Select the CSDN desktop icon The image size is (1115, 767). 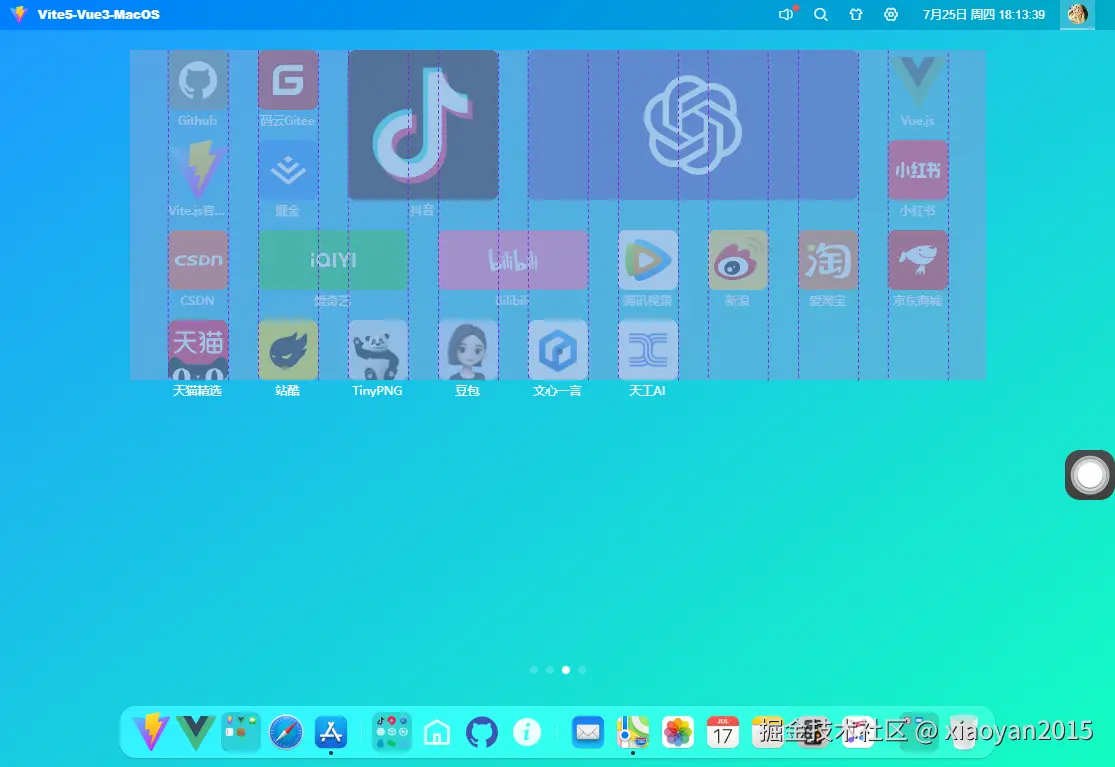(x=197, y=259)
